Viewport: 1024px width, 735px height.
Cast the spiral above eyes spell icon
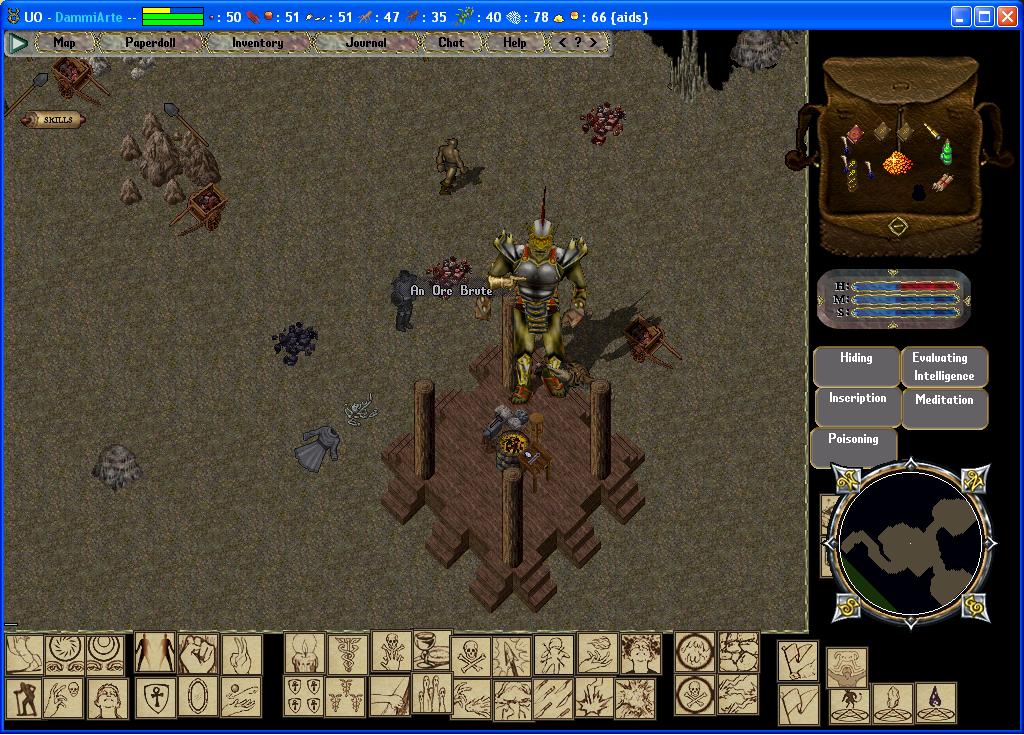click(65, 655)
